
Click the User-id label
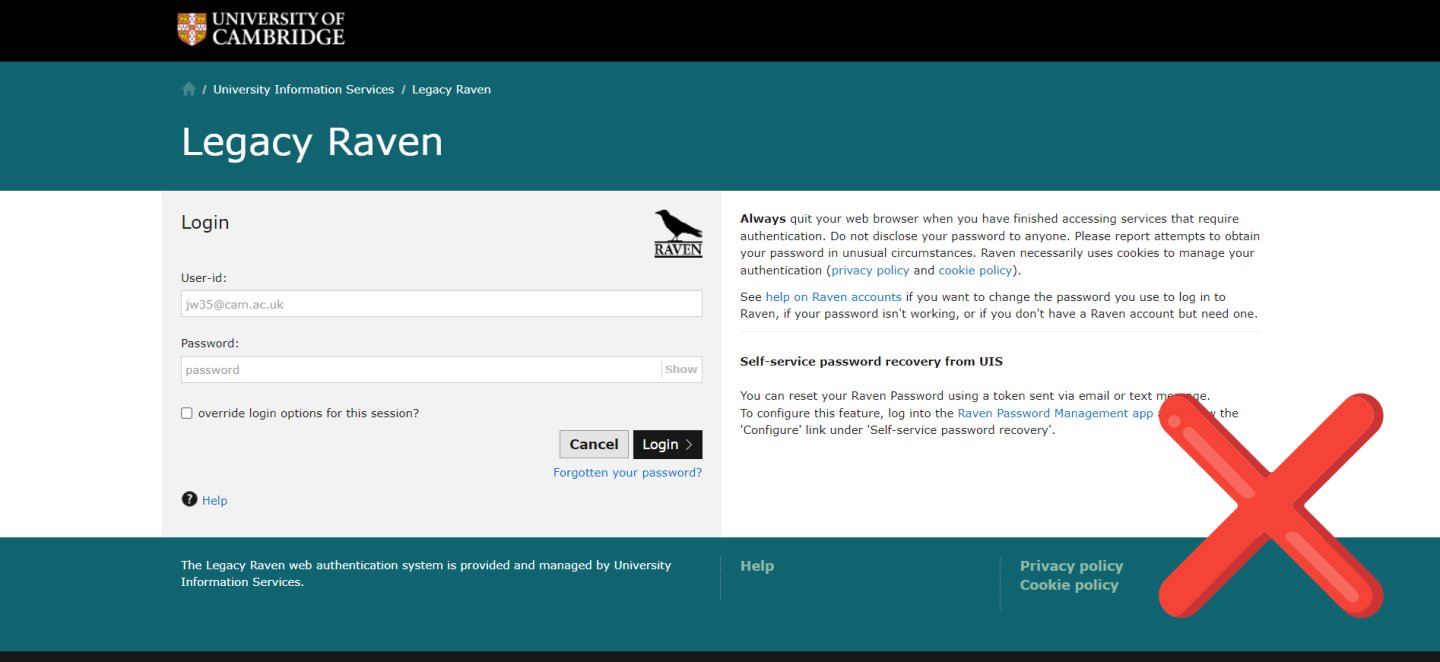[x=204, y=278]
